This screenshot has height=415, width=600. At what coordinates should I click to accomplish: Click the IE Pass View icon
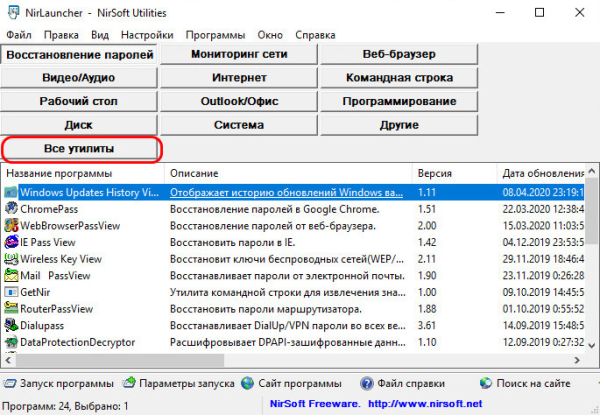point(11,242)
